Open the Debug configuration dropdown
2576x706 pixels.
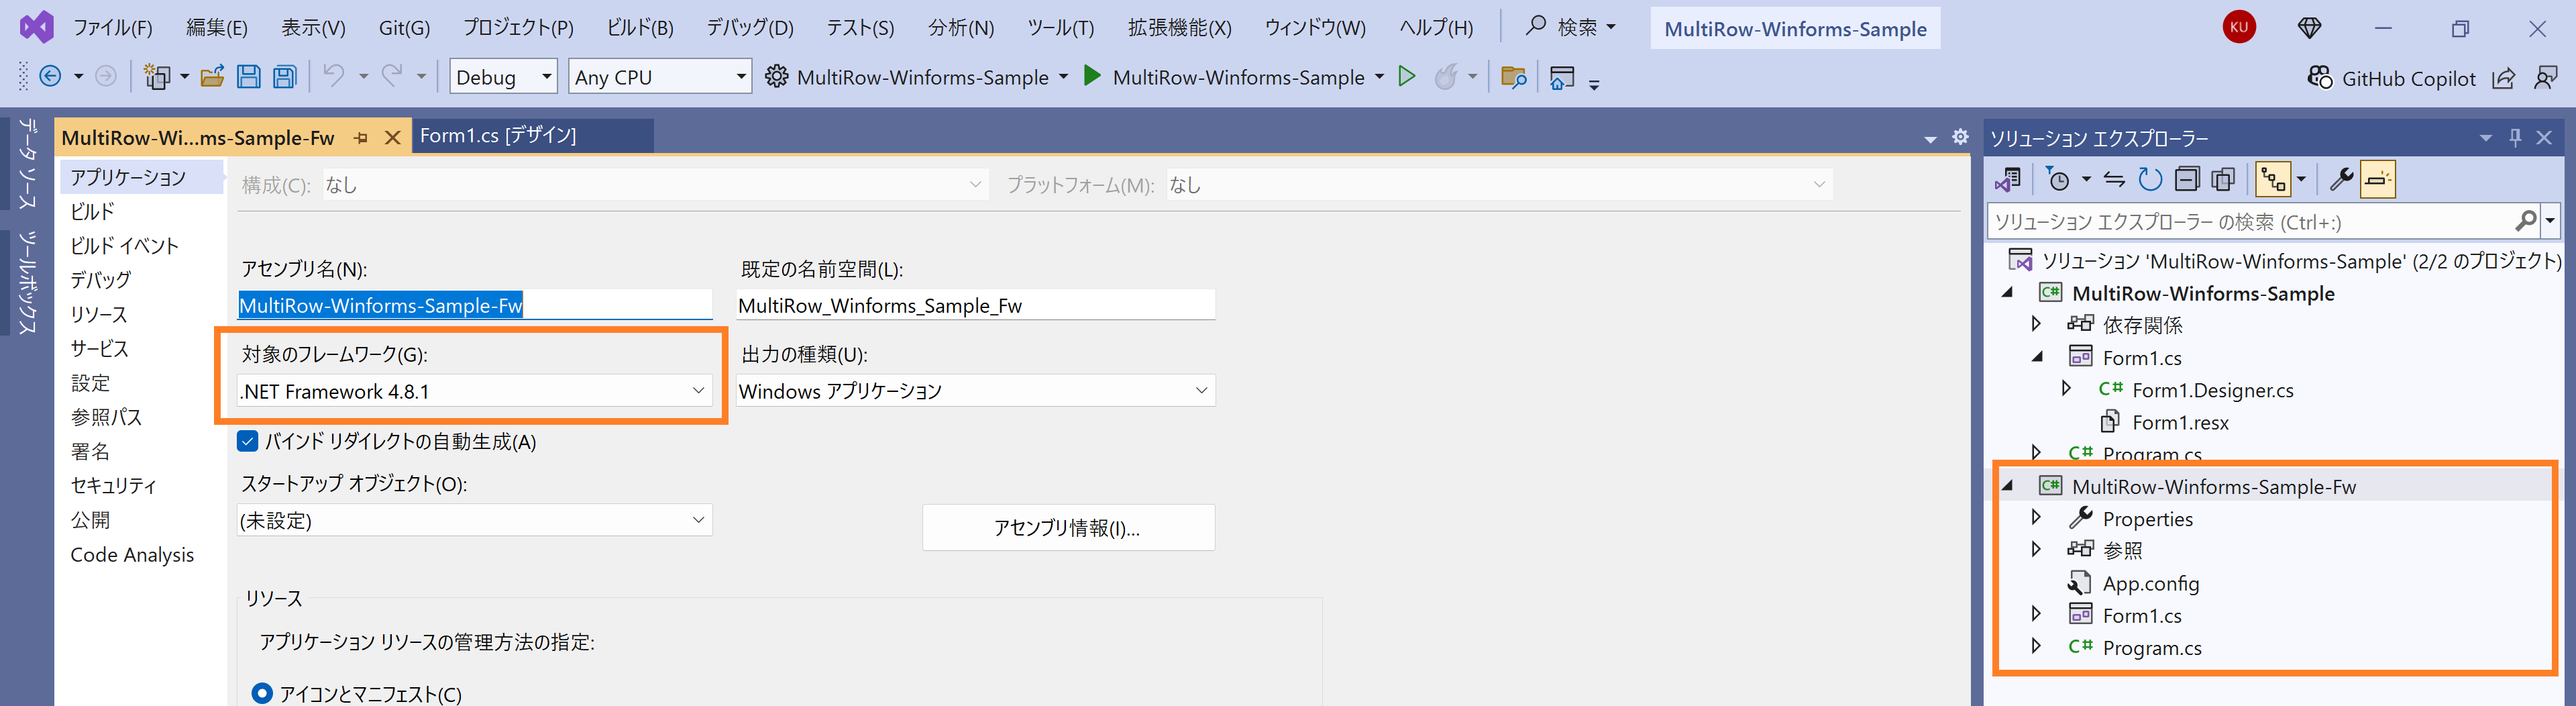(x=503, y=77)
